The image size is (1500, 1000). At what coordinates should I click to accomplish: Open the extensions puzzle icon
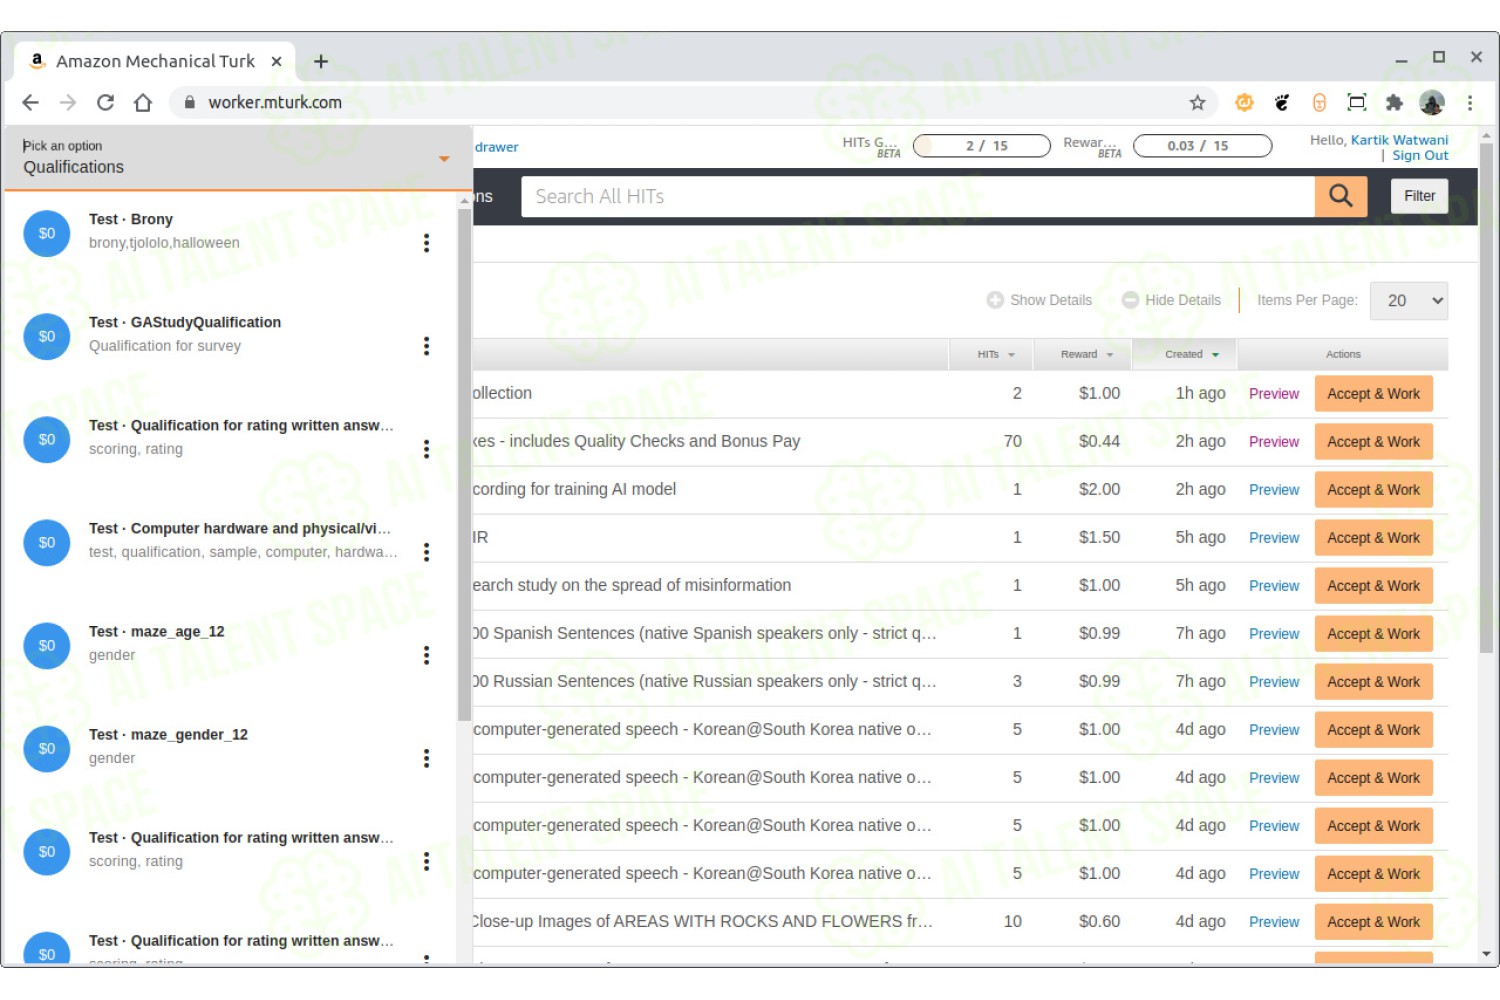pos(1394,102)
